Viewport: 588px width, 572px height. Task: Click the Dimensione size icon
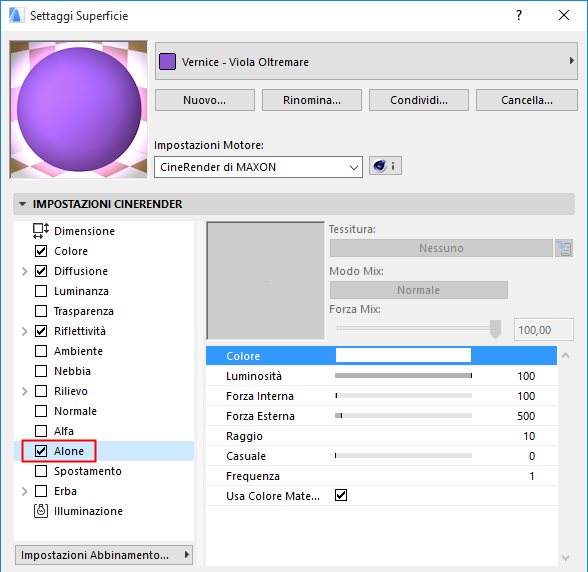40,231
